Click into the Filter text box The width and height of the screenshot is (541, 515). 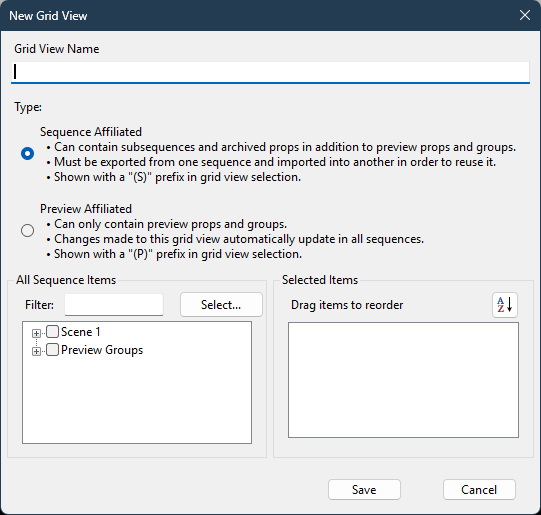(114, 305)
